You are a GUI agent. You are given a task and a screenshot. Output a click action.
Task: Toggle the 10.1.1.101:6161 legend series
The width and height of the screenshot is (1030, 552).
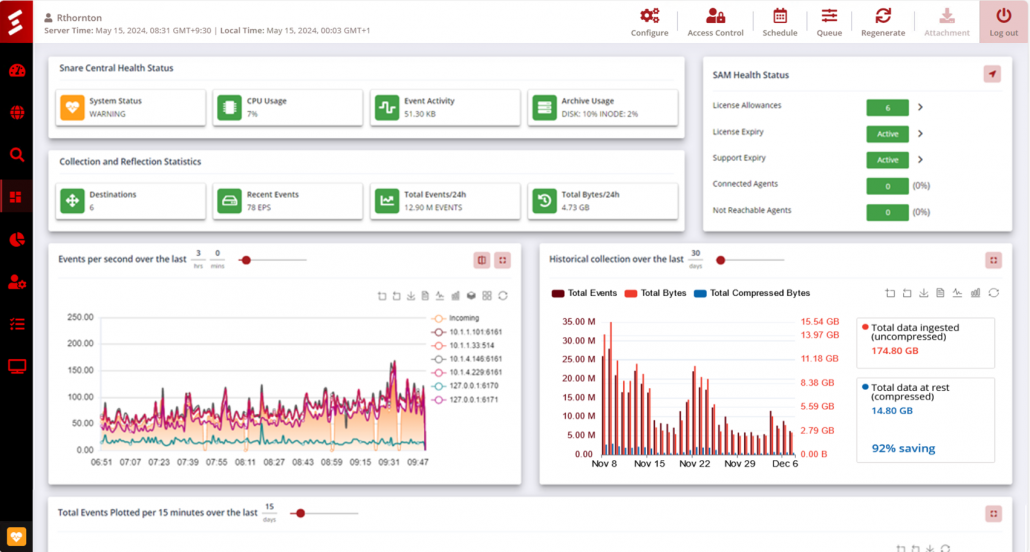click(466, 332)
